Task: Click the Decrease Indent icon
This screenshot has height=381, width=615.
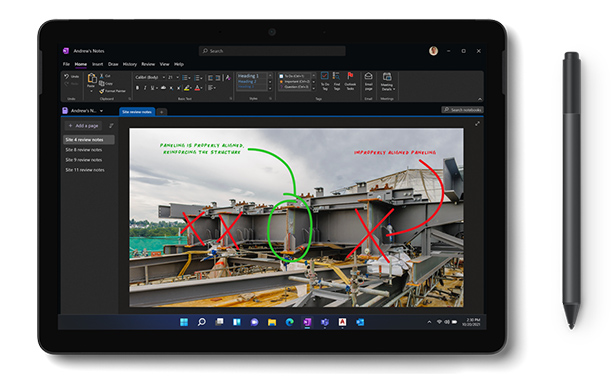Action: pyautogui.click(x=210, y=78)
